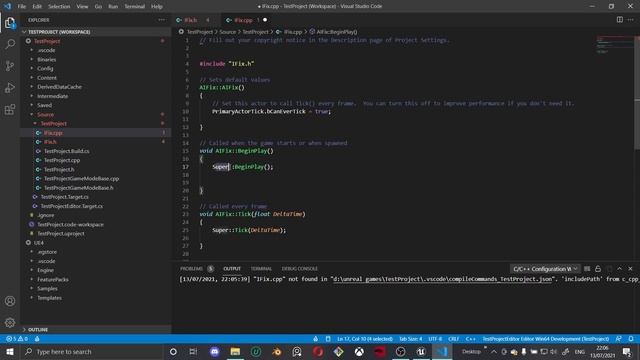The height and width of the screenshot is (360, 640).
Task: Open the Source Control view
Action: click(x=10, y=66)
